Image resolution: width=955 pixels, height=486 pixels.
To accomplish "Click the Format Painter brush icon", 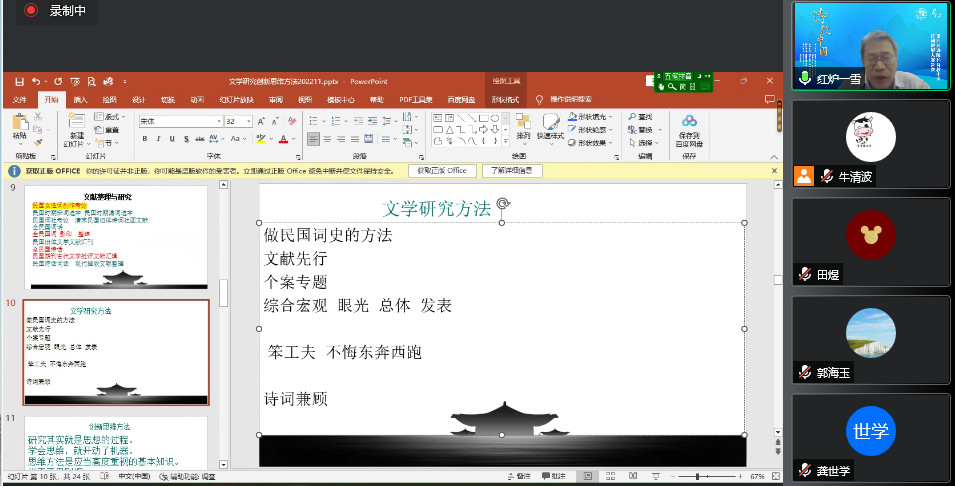I will pos(37,143).
